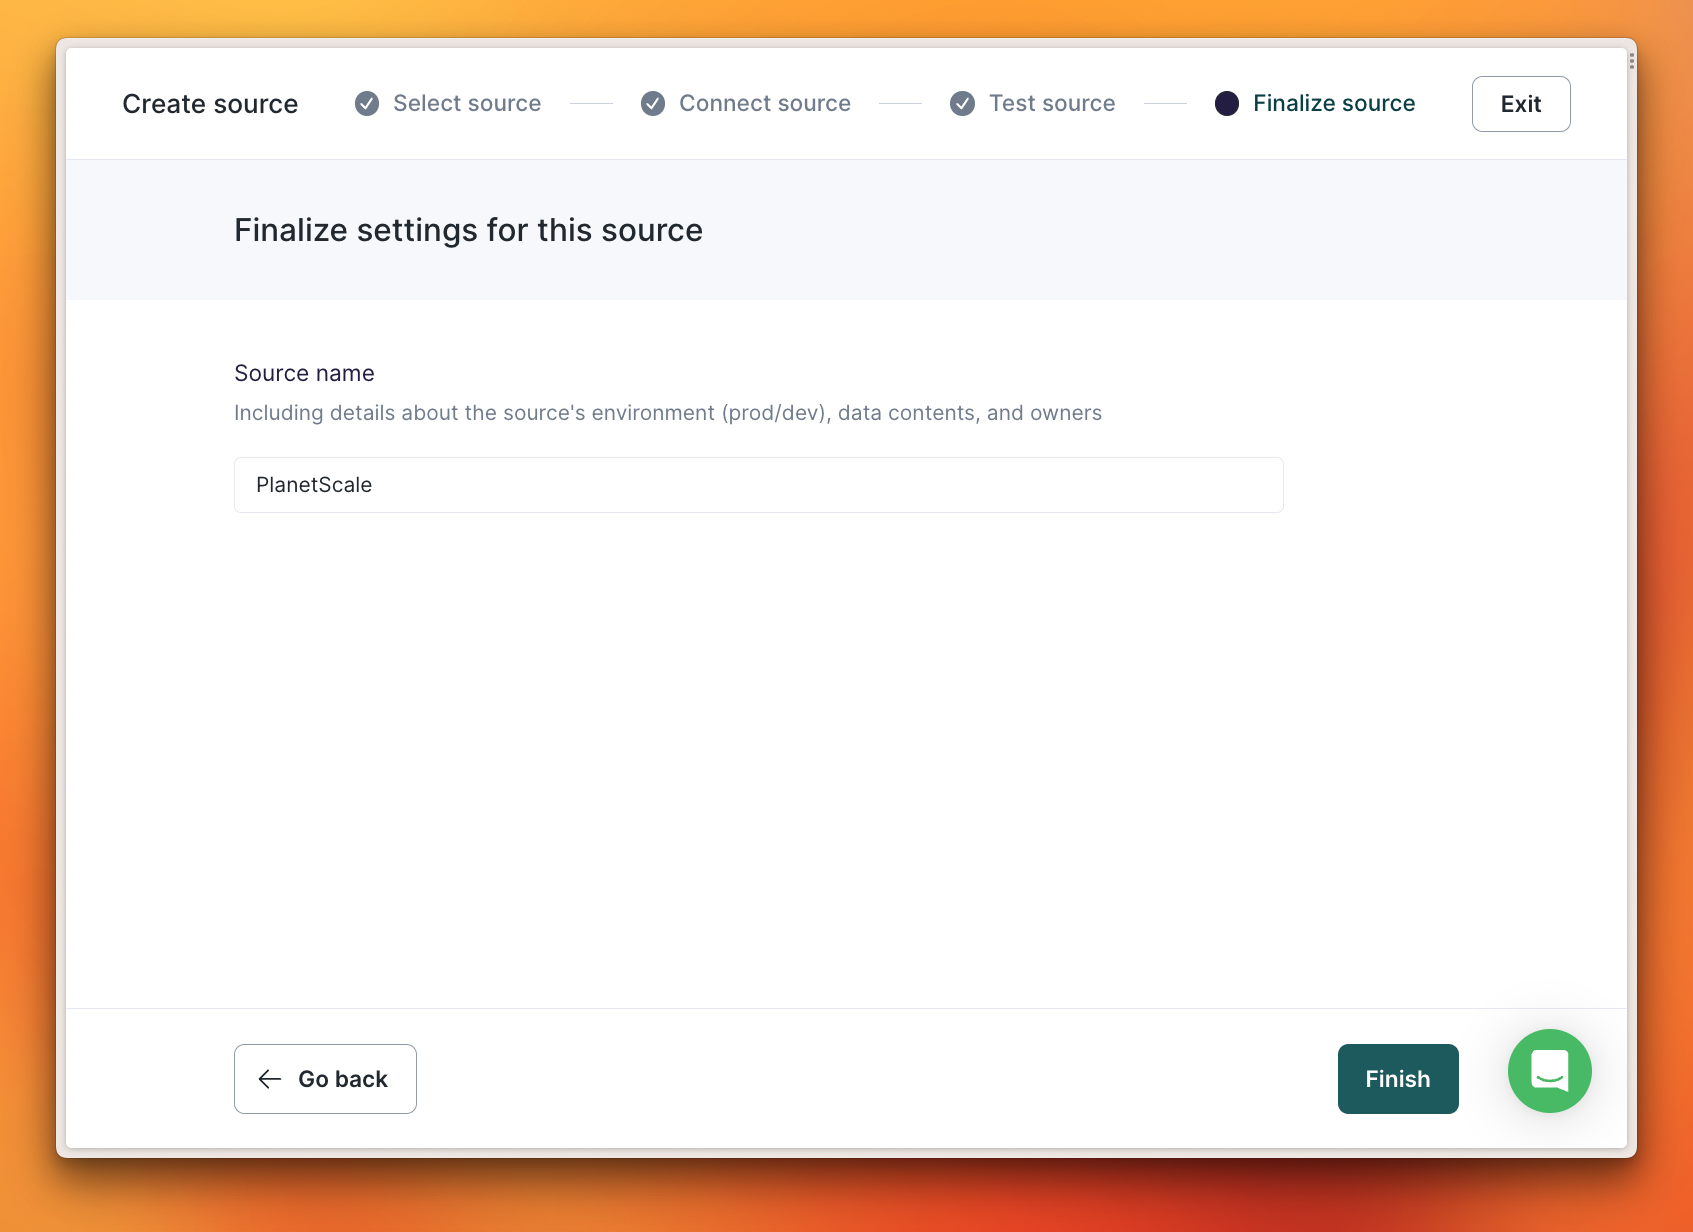The width and height of the screenshot is (1693, 1232).
Task: Click inside the Source name text field
Action: coord(758,485)
